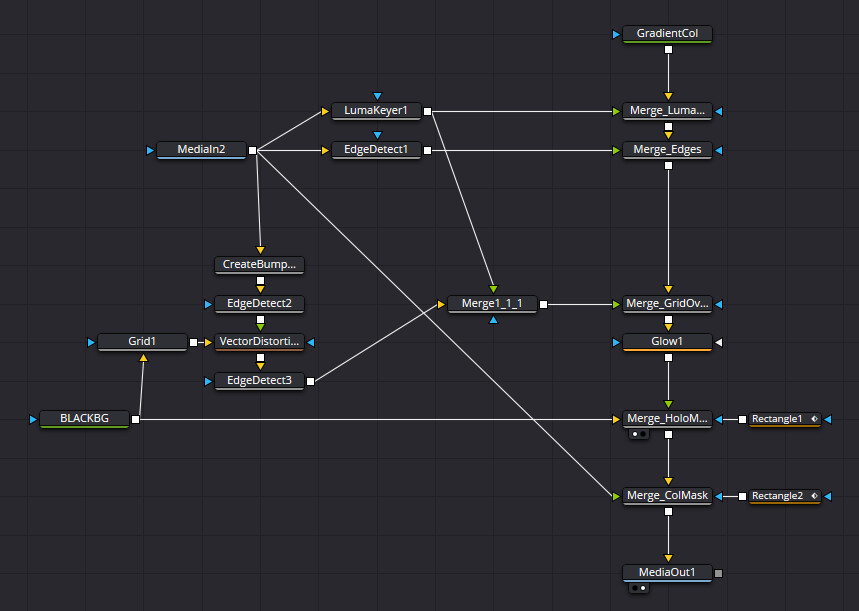This screenshot has width=859, height=611.
Task: Click the blue mask input above EdgeDetect1
Action: coord(377,135)
